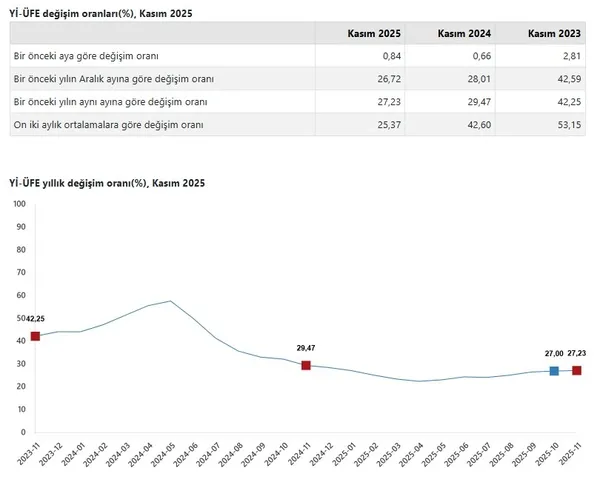Select the blue square marker at 2025-10
This screenshot has width=600, height=485.
click(x=554, y=371)
